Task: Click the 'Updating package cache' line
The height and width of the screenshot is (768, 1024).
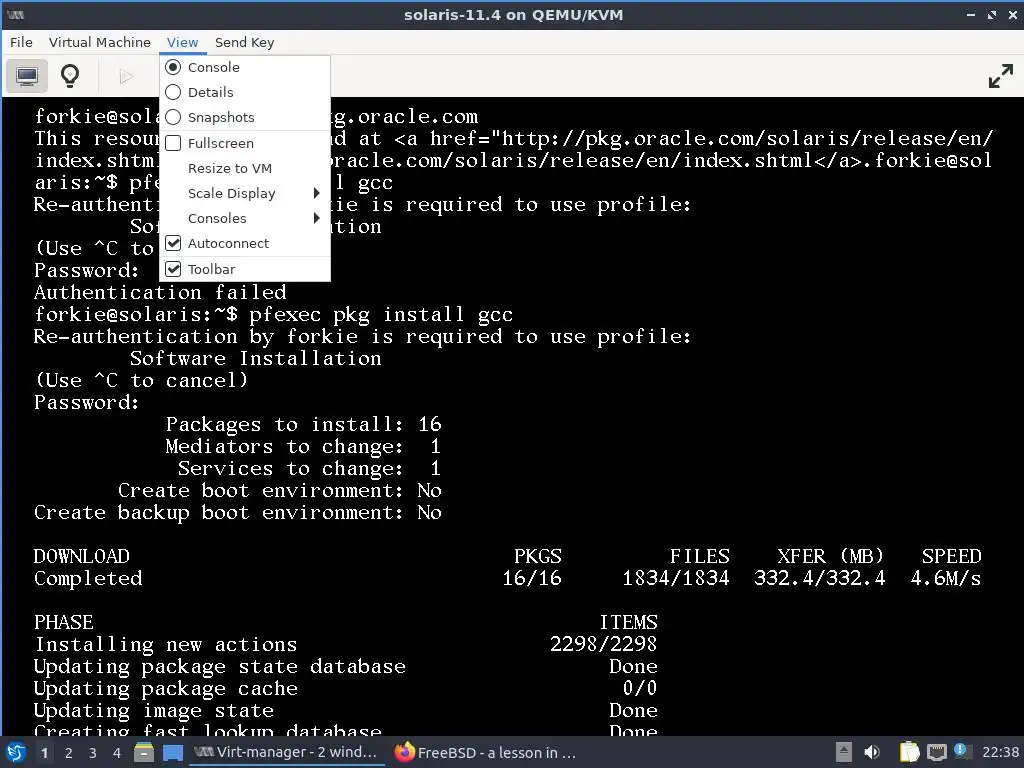Action: click(166, 688)
